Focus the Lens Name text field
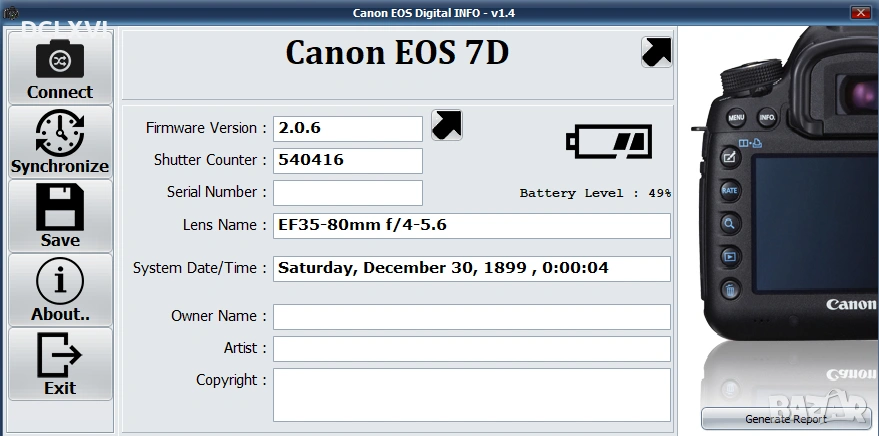The image size is (879, 436). tap(471, 226)
